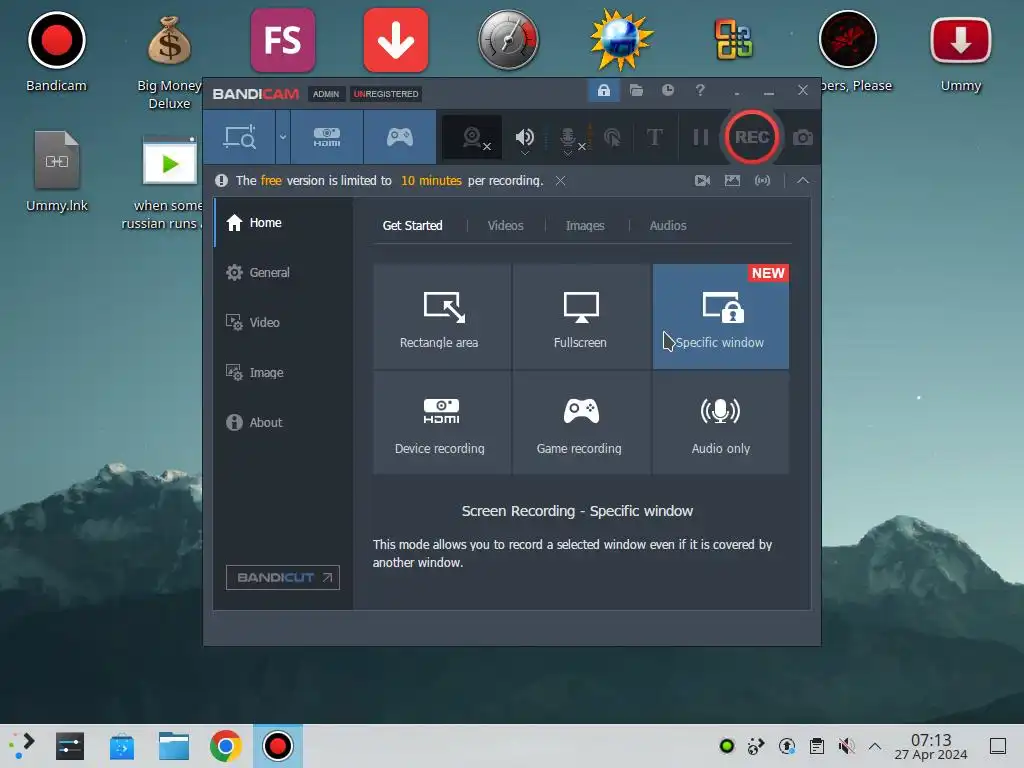
Task: Open the output folder icon
Action: click(636, 90)
